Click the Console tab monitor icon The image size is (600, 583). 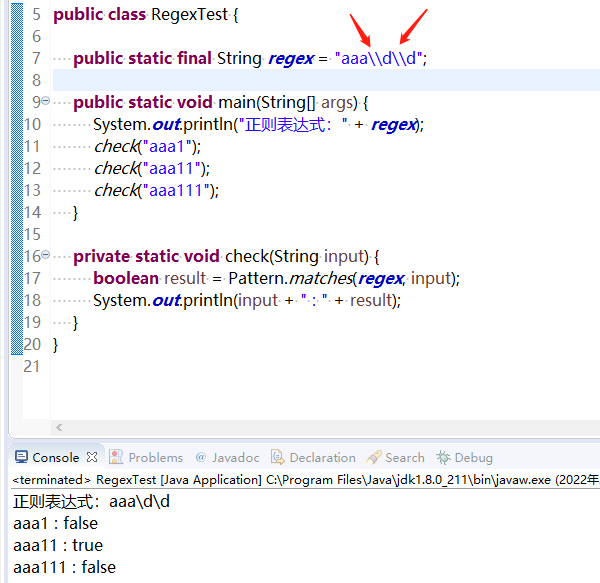point(21,457)
